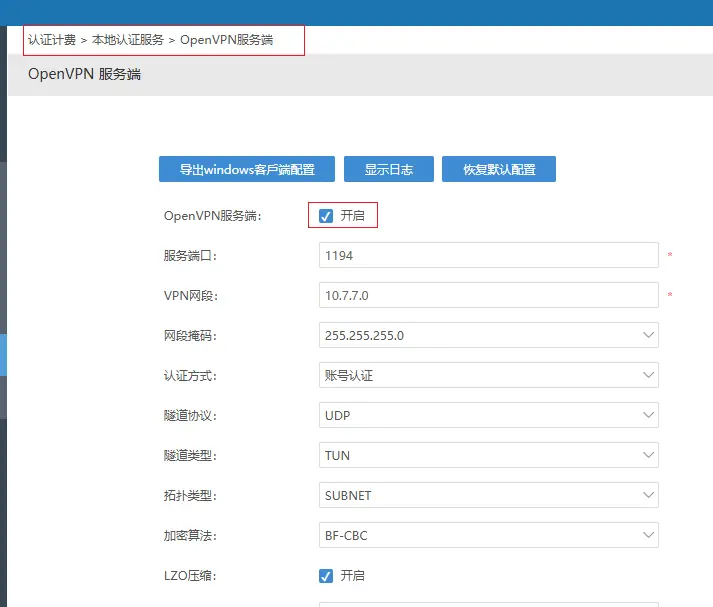The width and height of the screenshot is (713, 607).
Task: Click the partially visible field below LZO压缩
Action: pyautogui.click(x=488, y=603)
